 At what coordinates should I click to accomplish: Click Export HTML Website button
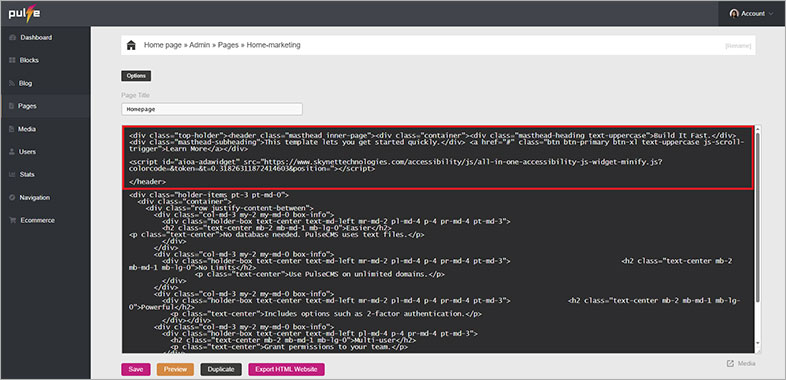[x=286, y=369]
